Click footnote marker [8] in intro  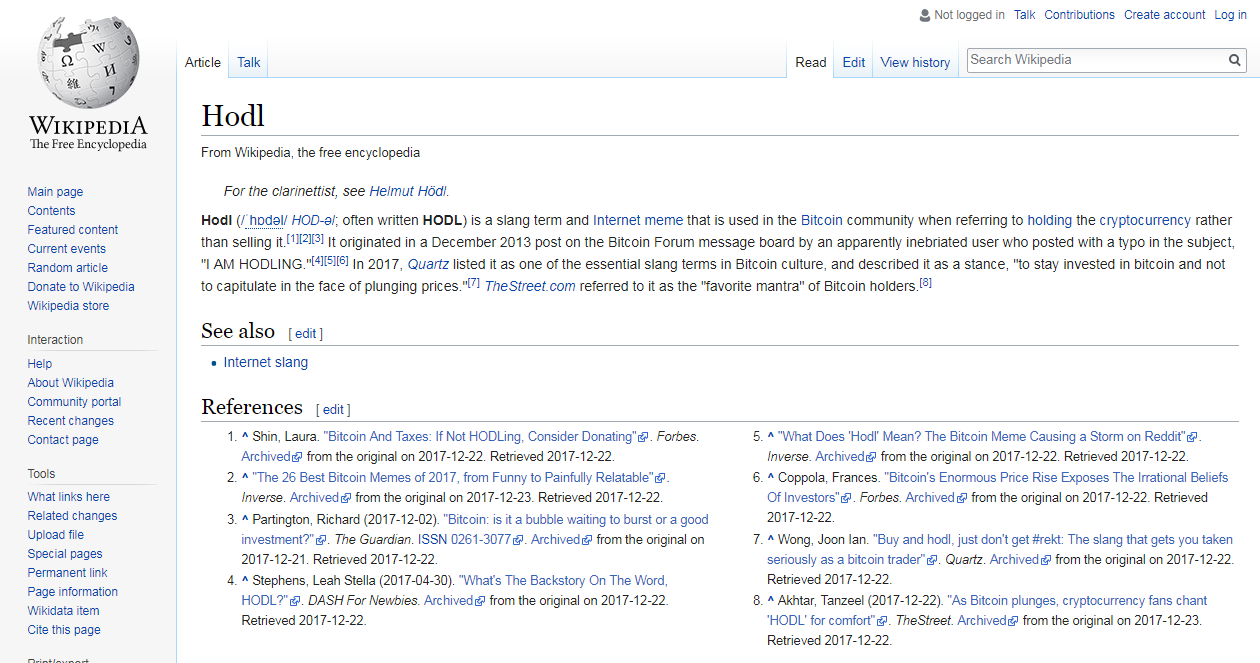[925, 282]
